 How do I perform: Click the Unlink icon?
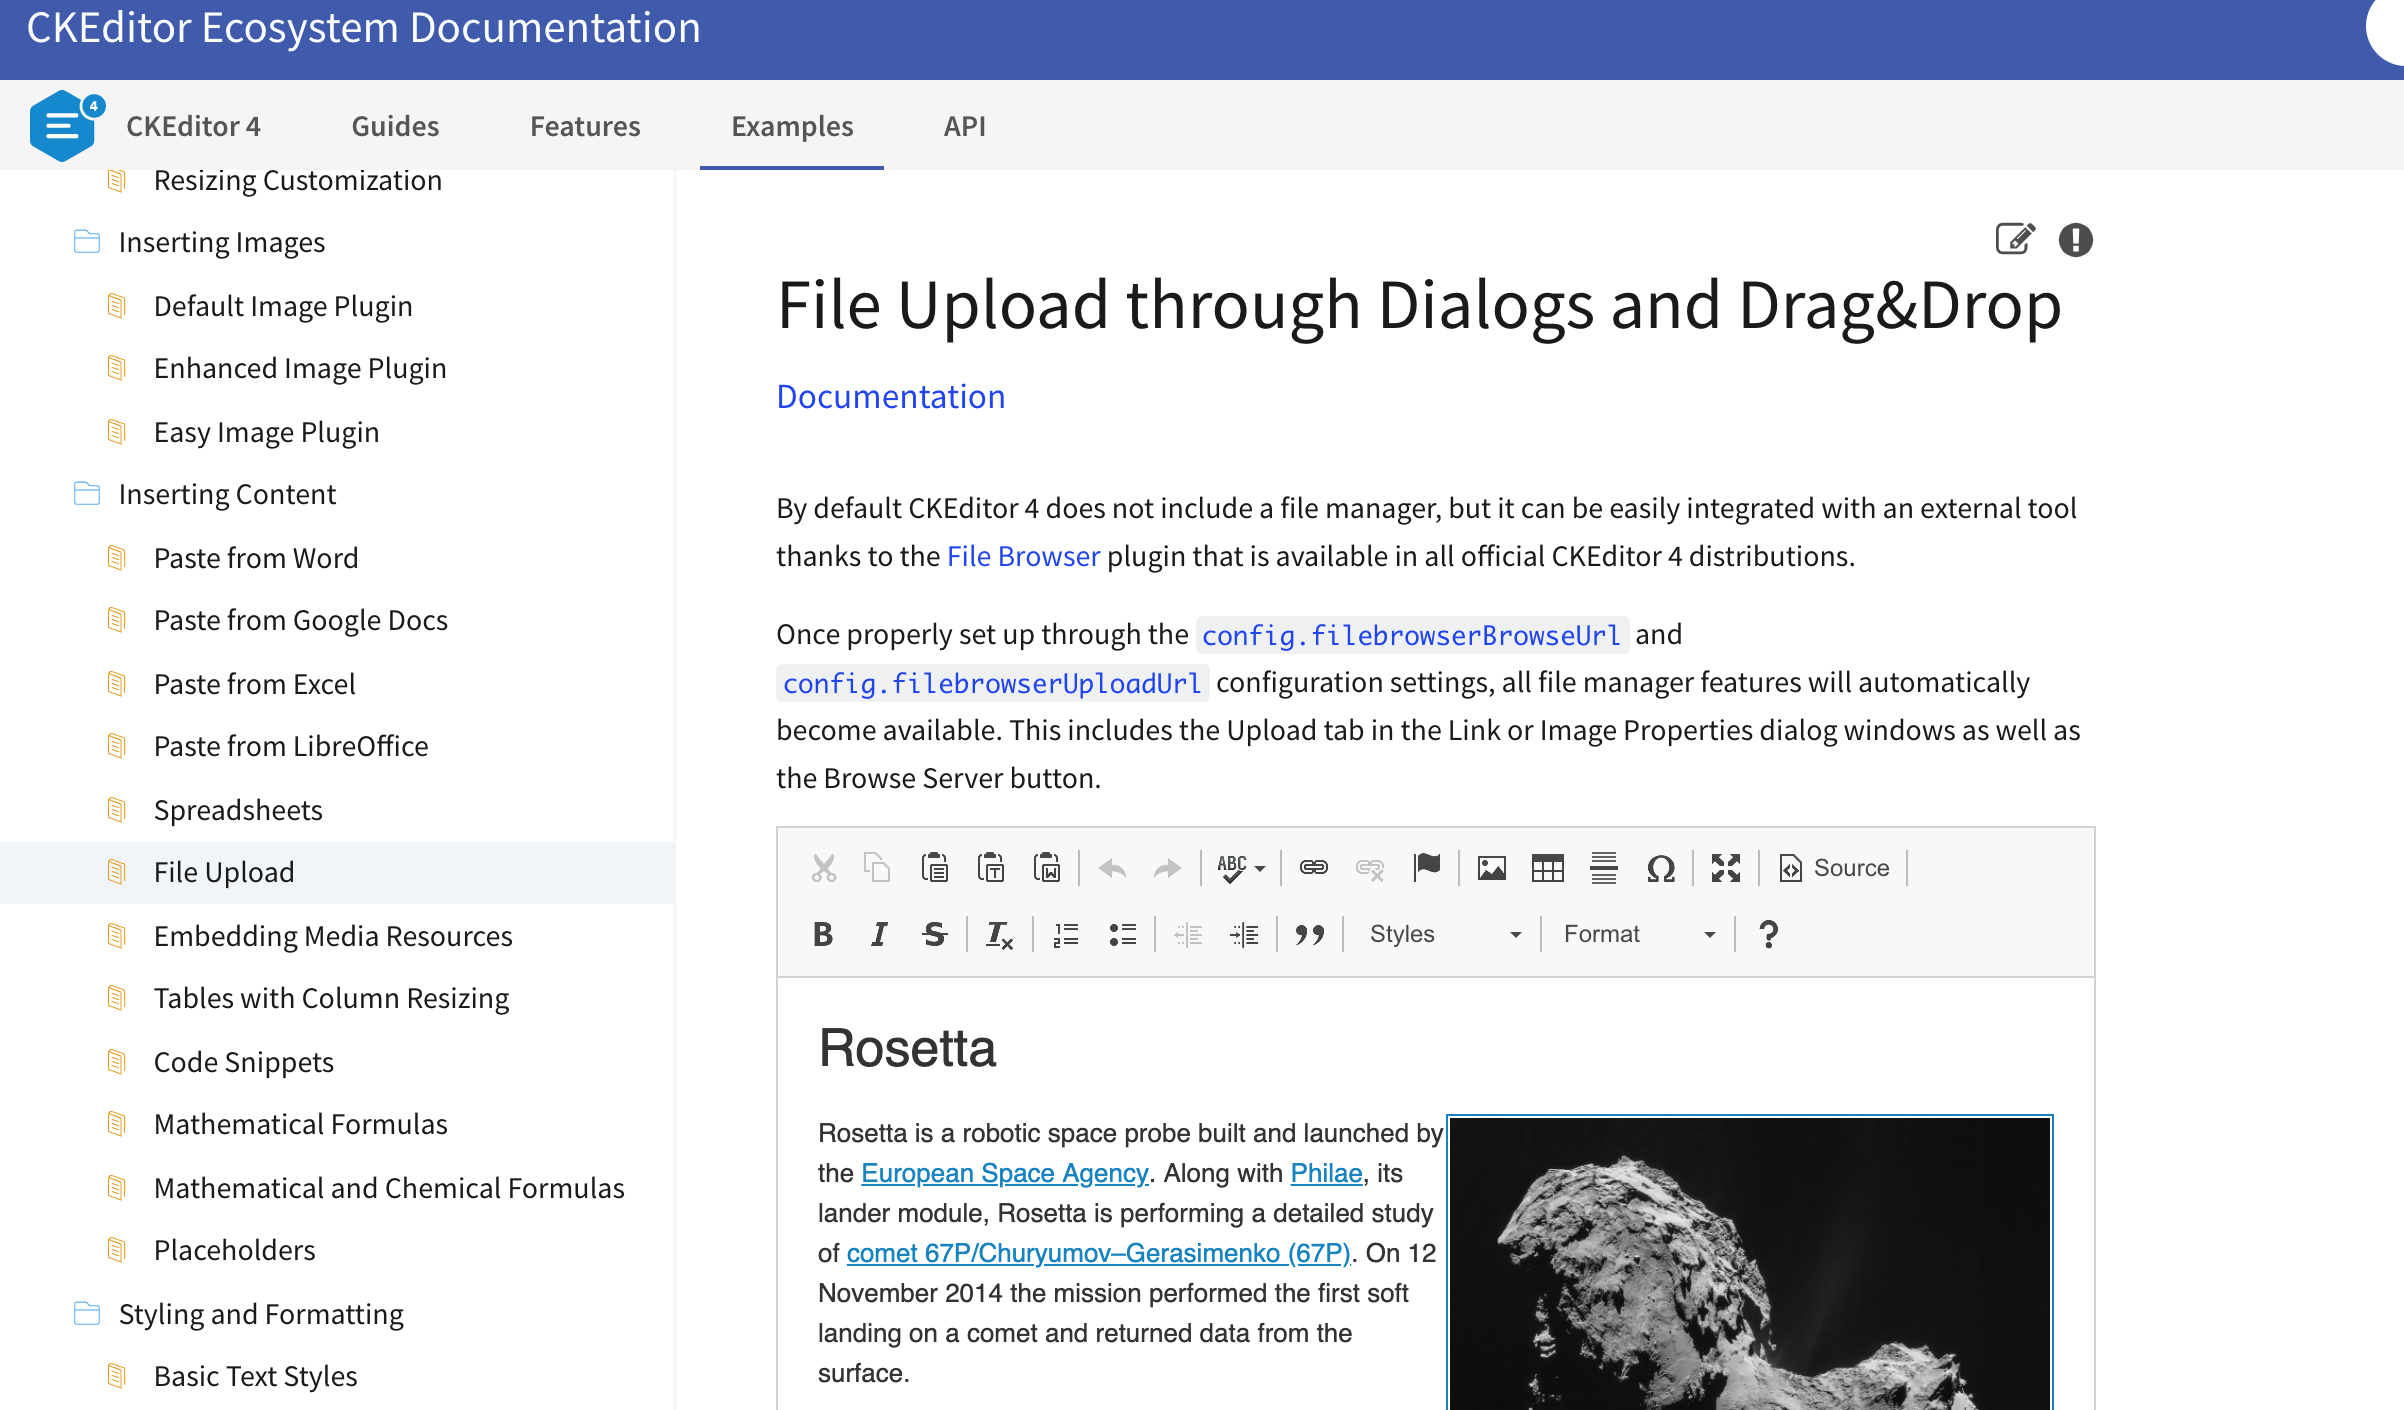coord(1370,868)
